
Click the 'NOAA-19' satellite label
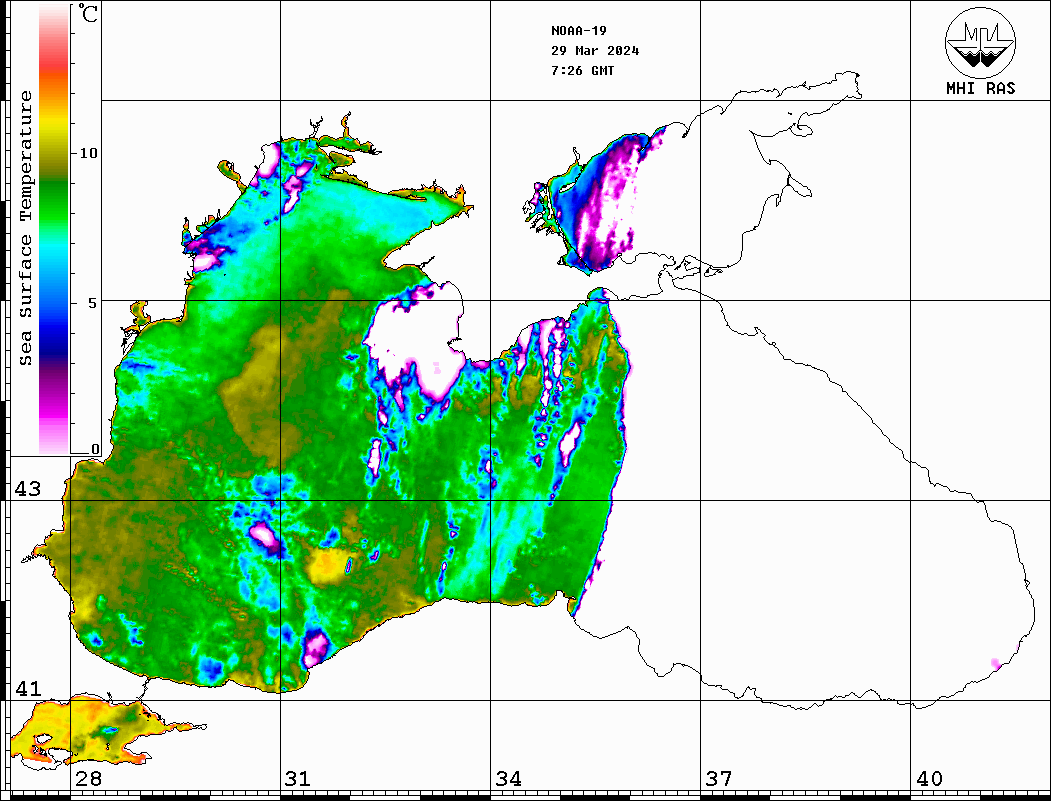pos(578,30)
